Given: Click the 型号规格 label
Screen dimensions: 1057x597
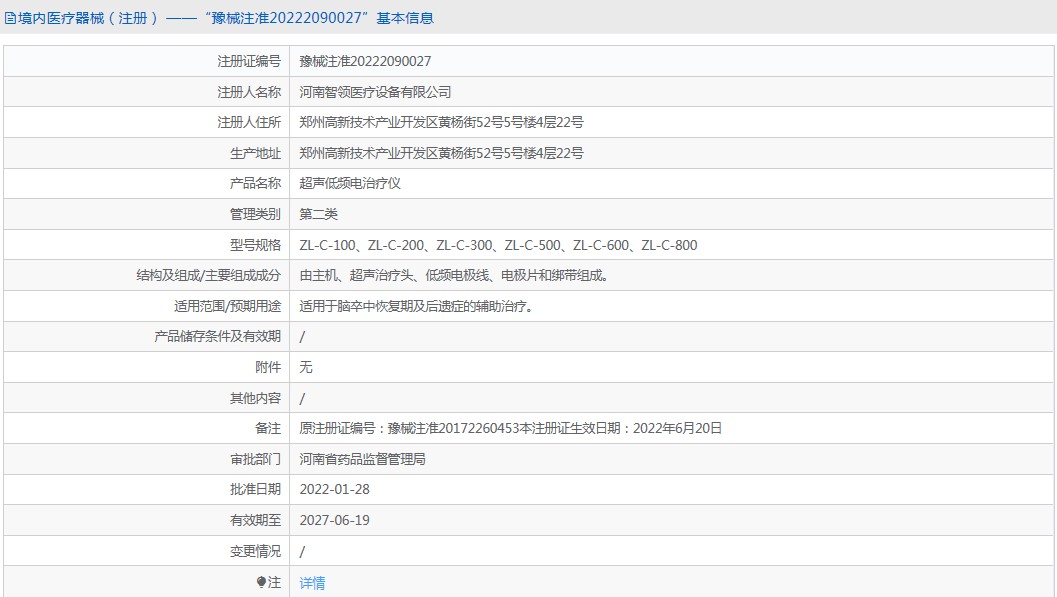Looking at the screenshot, I should pos(255,245).
